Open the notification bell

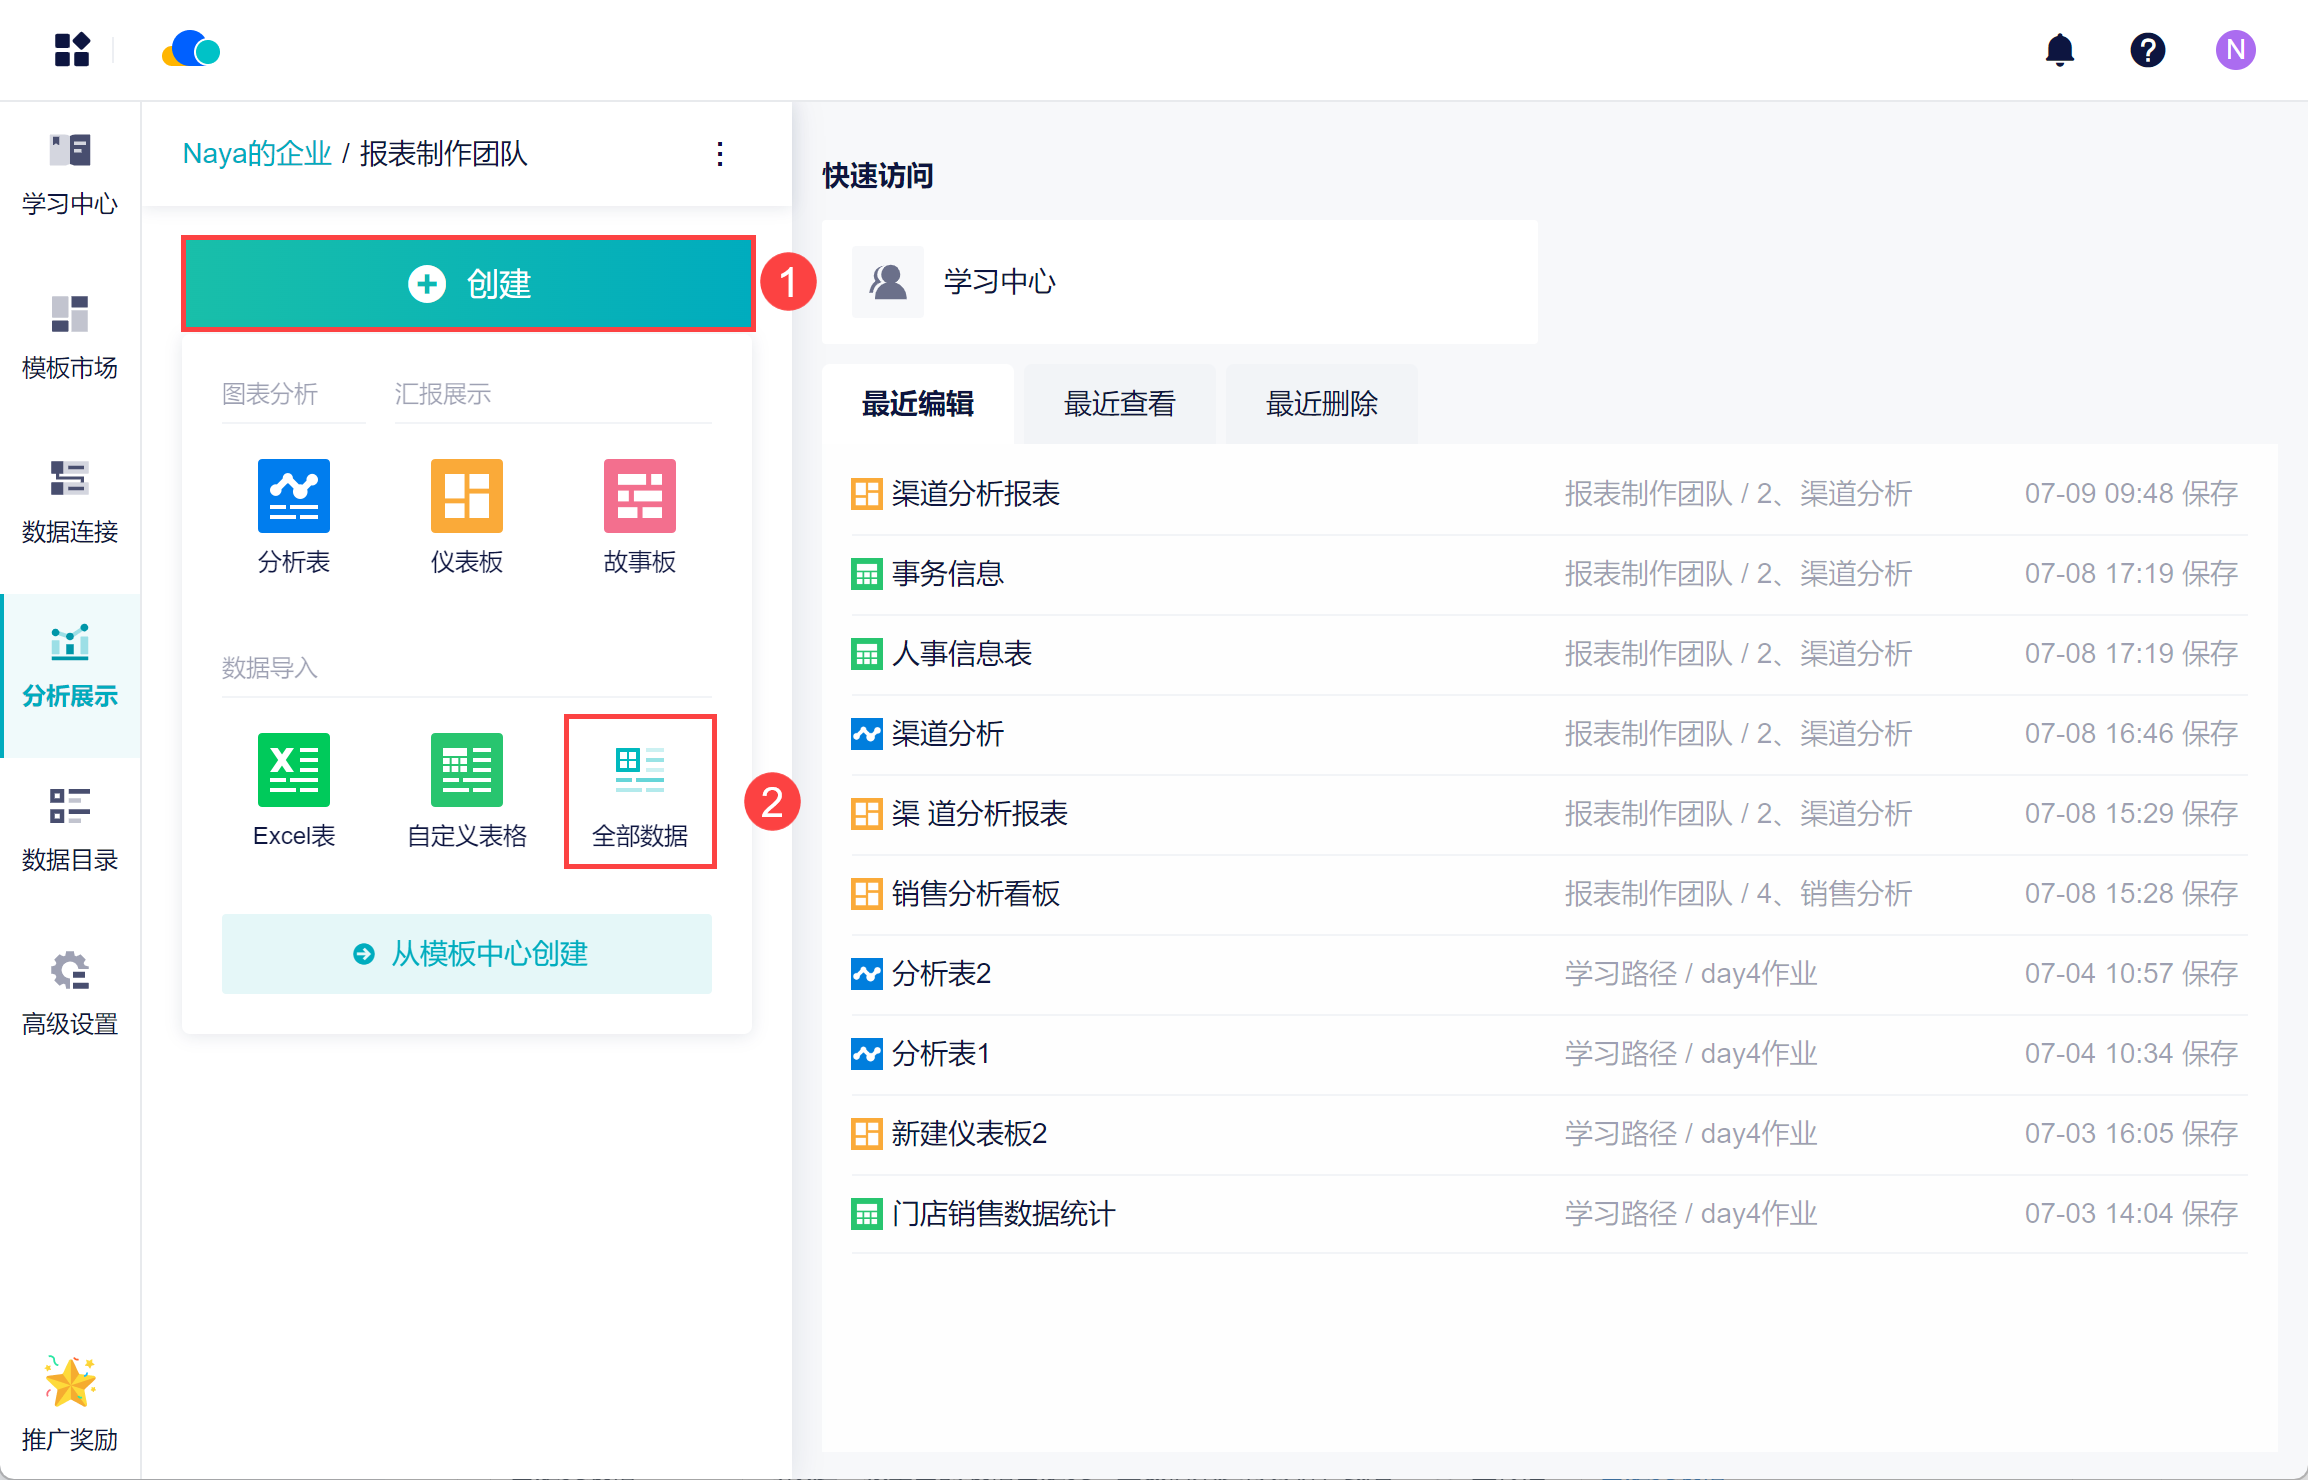pos(2059,50)
